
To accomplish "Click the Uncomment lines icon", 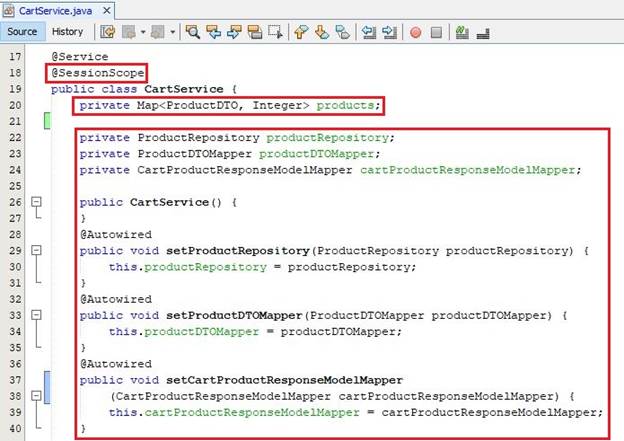I will [483, 33].
